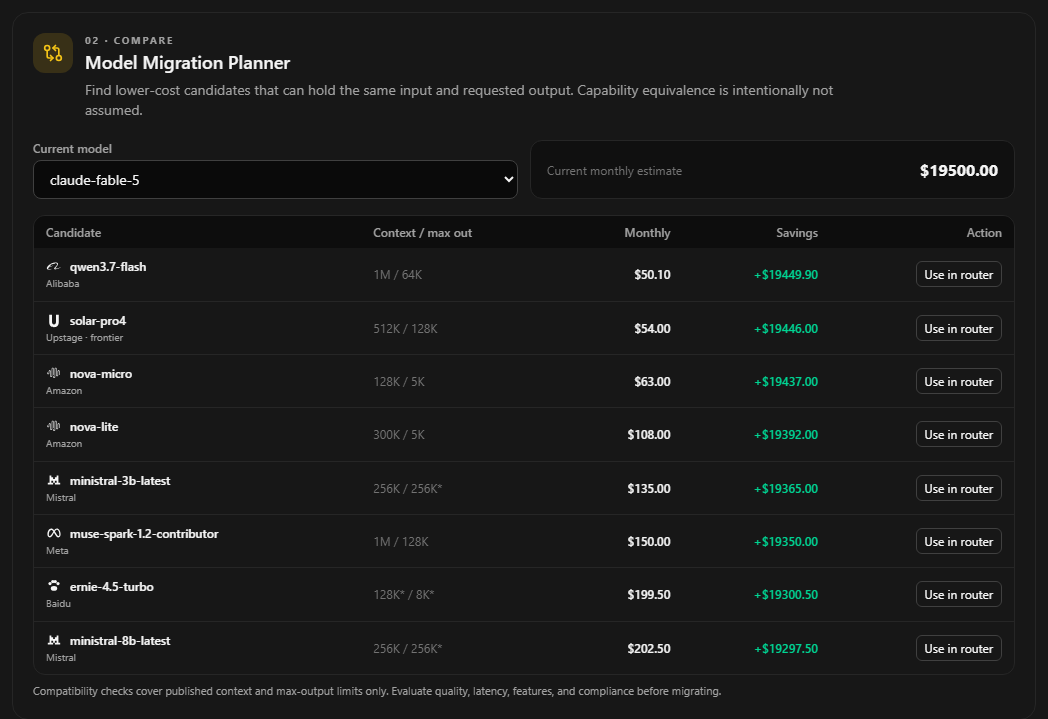Click the 512K / 128K context value

coord(405,328)
